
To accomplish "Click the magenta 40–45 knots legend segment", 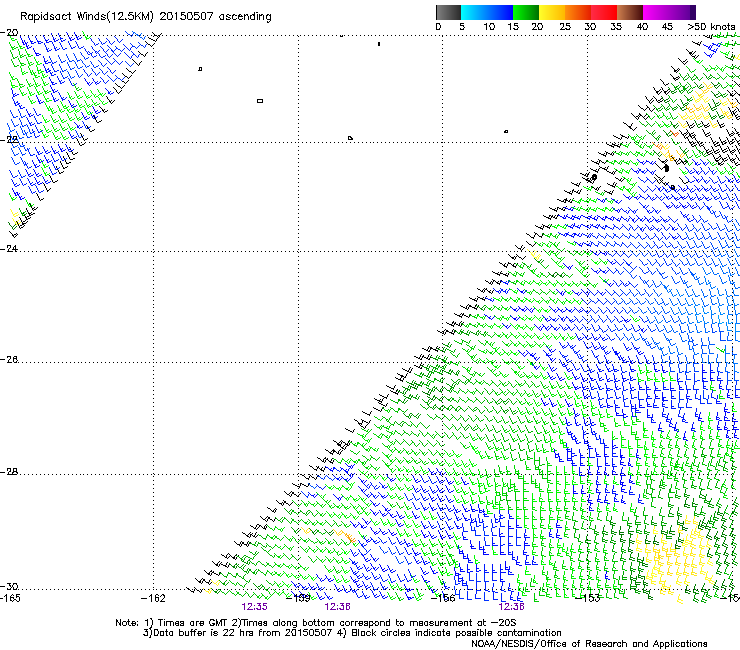I will tap(656, 12).
